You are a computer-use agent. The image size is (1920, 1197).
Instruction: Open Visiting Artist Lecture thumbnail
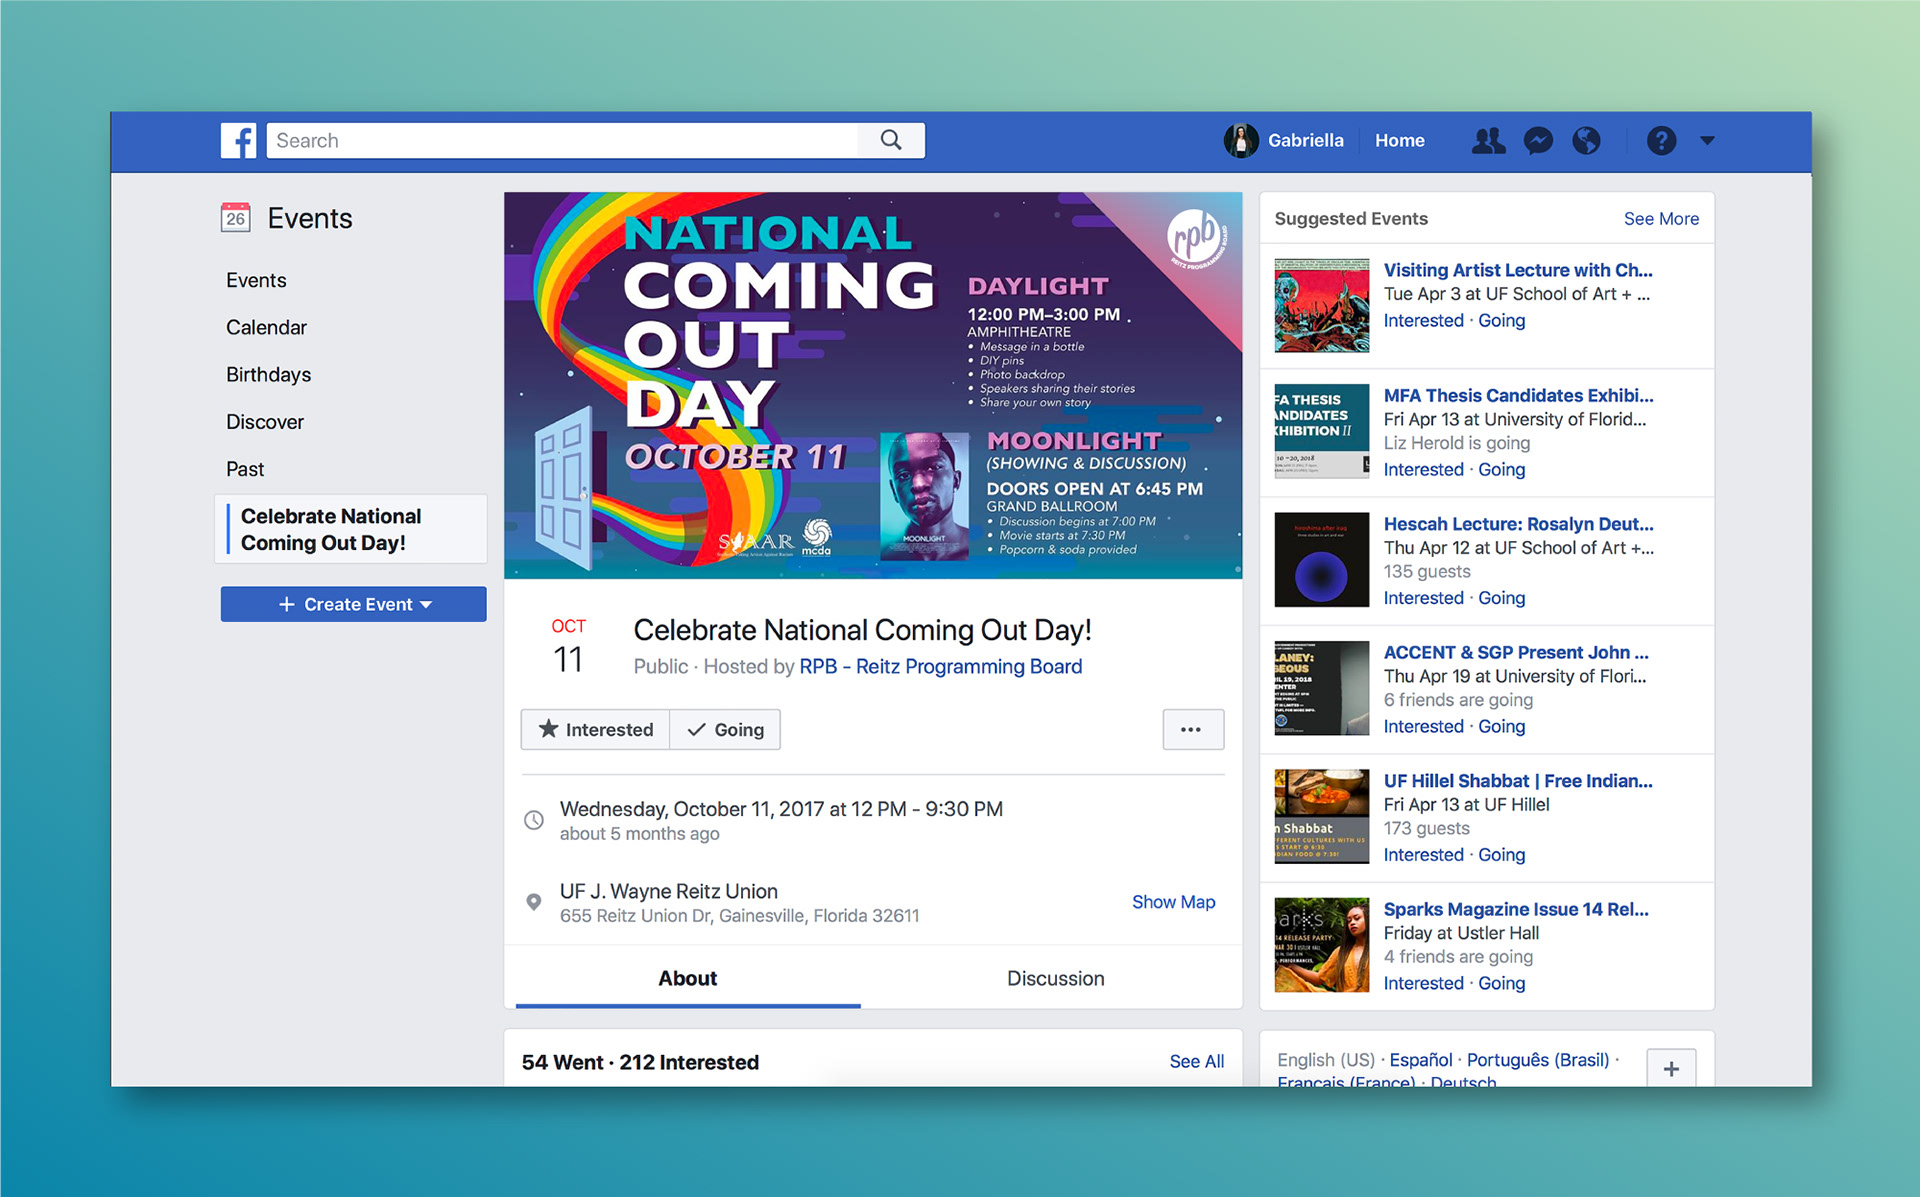coord(1321,305)
